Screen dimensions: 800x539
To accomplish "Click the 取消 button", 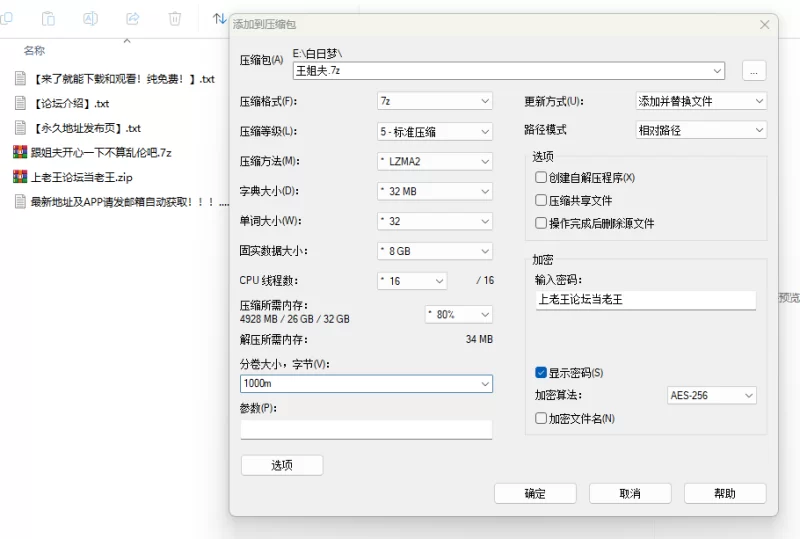I will click(x=630, y=494).
